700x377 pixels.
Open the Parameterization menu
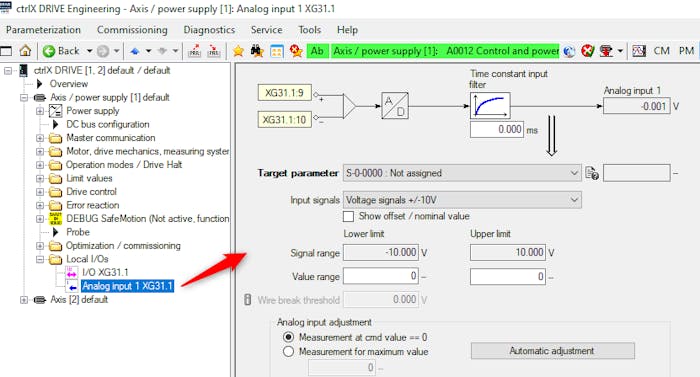(x=43, y=30)
